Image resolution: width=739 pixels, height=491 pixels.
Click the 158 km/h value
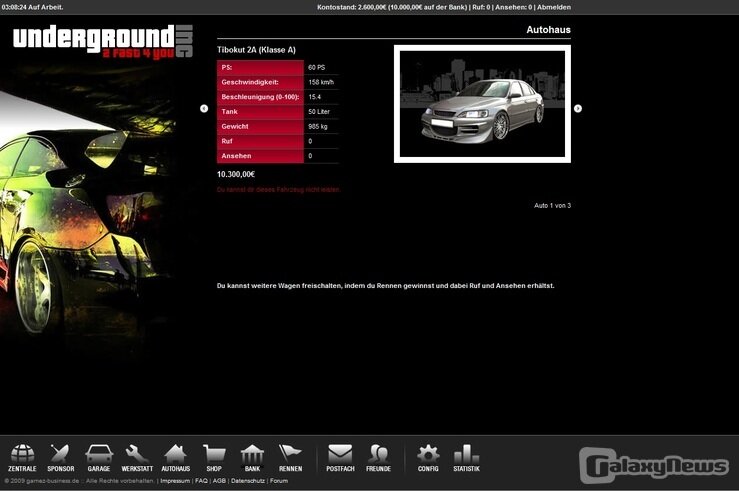click(x=321, y=82)
